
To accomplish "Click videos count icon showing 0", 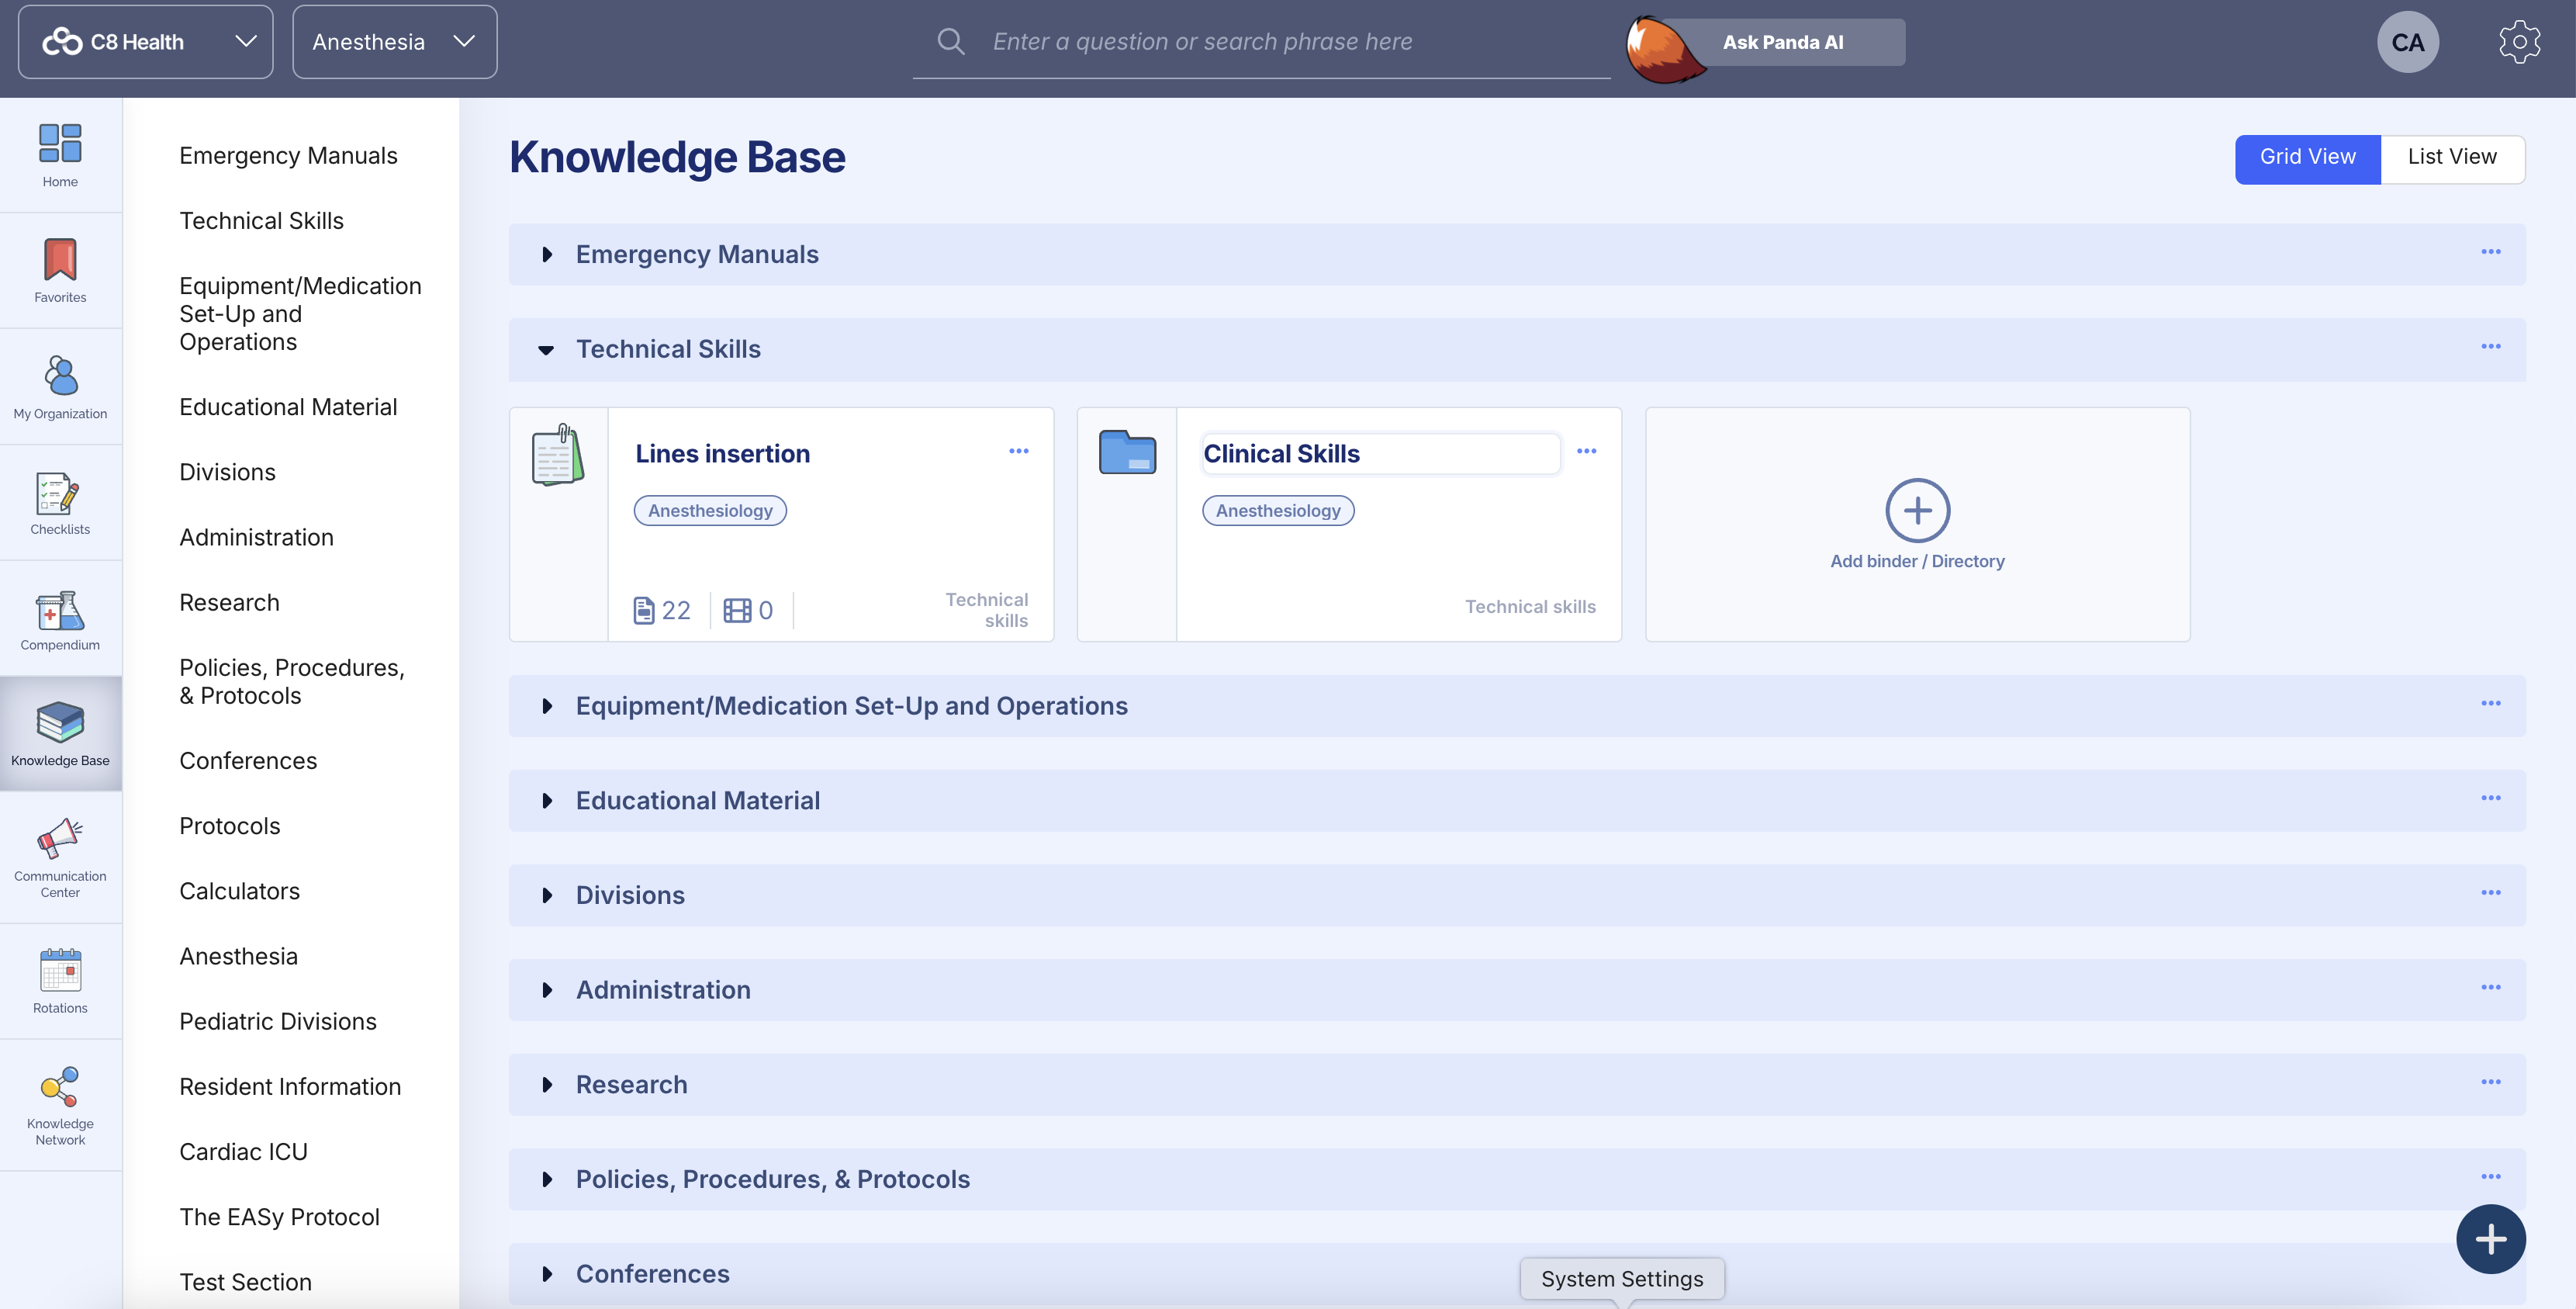I will [x=737, y=610].
